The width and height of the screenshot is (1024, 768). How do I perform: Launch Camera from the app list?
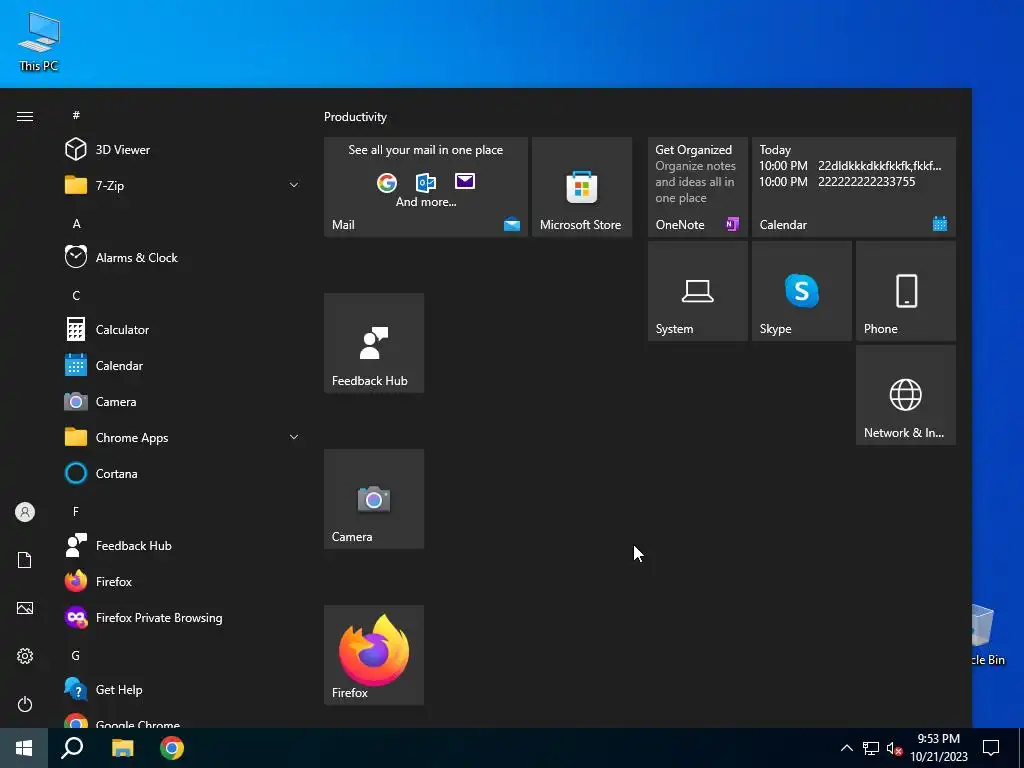[183, 402]
